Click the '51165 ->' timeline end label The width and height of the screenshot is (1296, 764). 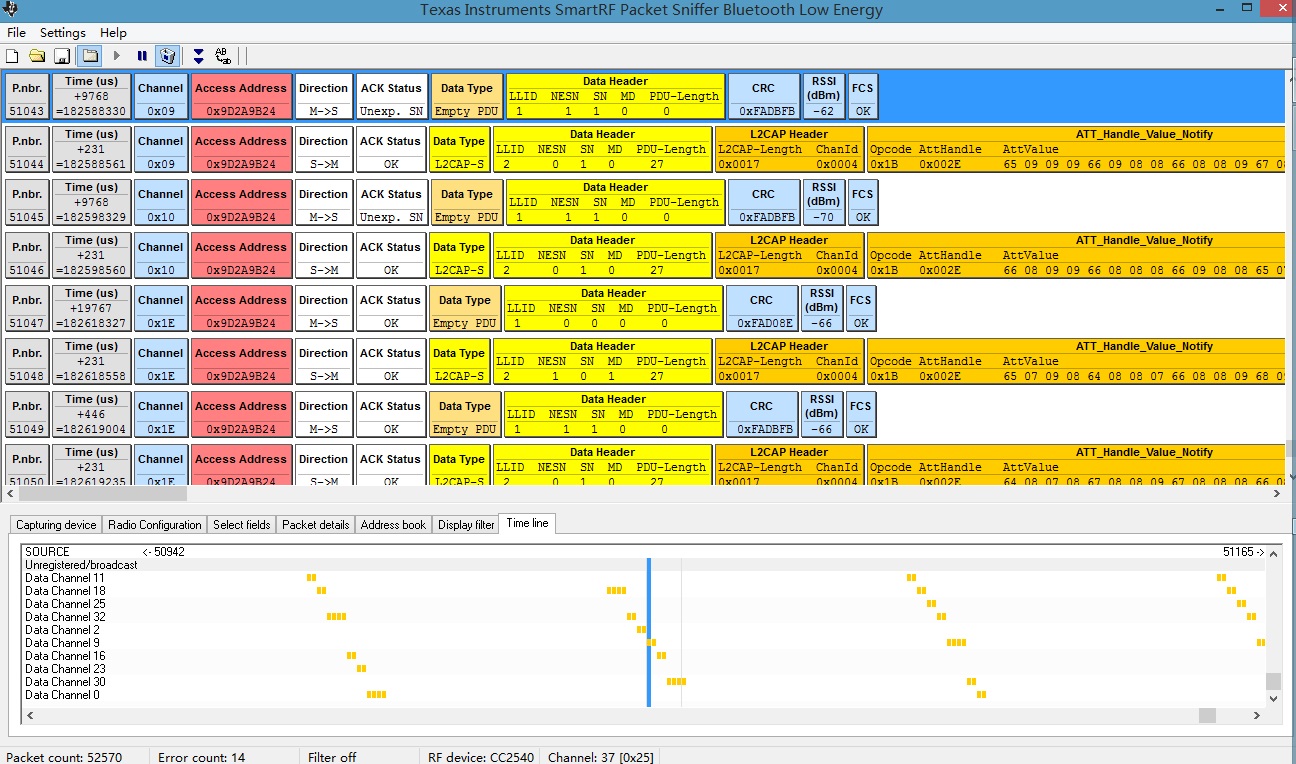(1243, 552)
